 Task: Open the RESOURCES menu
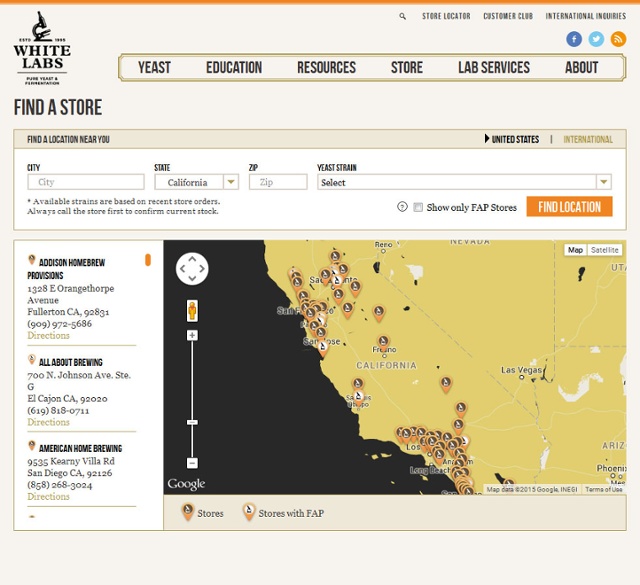coord(327,67)
